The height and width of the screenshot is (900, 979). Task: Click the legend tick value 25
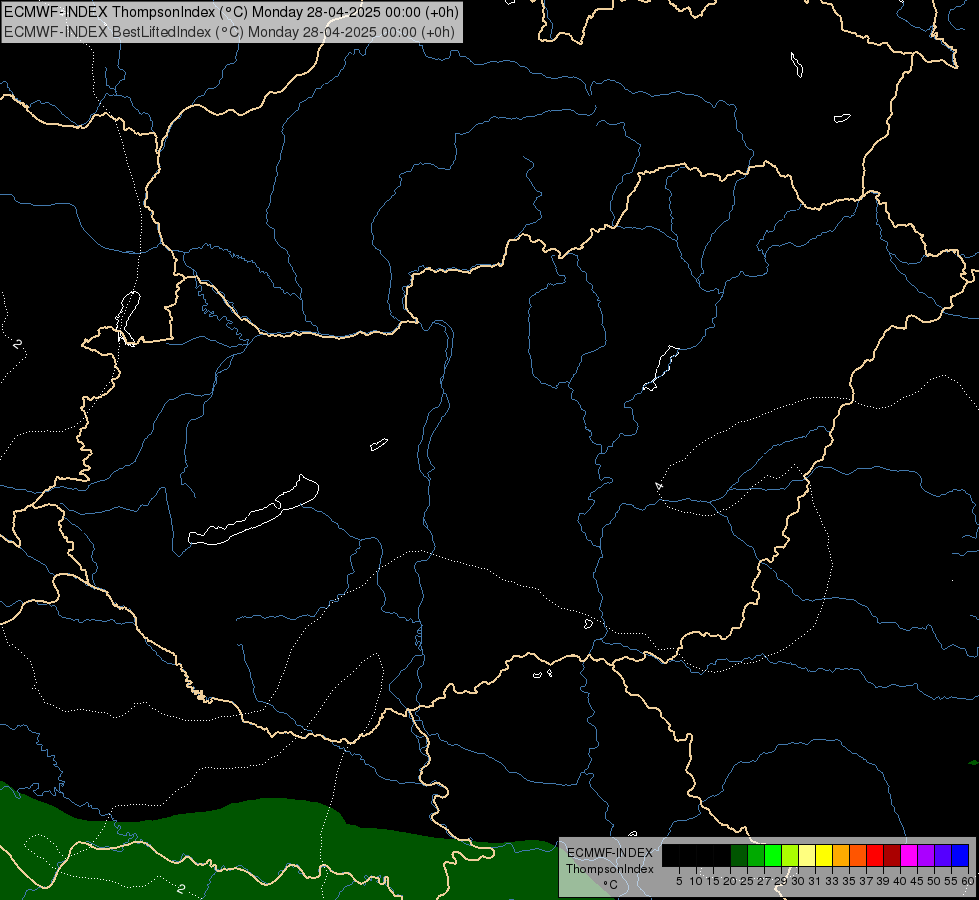coord(747,881)
